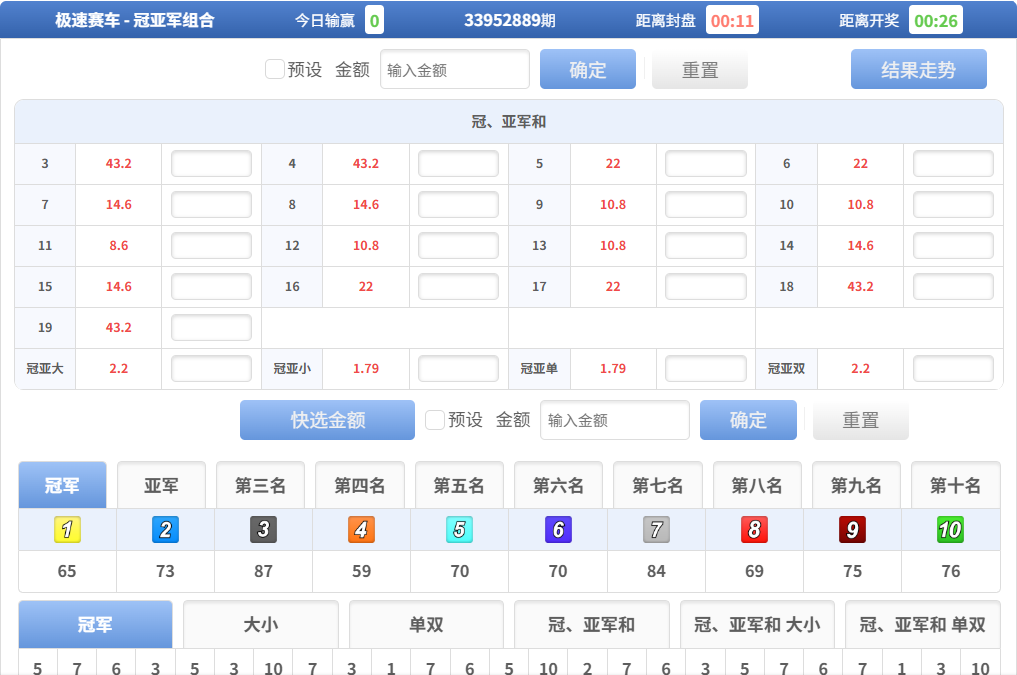Click the yellow number 1 car icon
This screenshot has width=1017, height=675.
[67, 530]
